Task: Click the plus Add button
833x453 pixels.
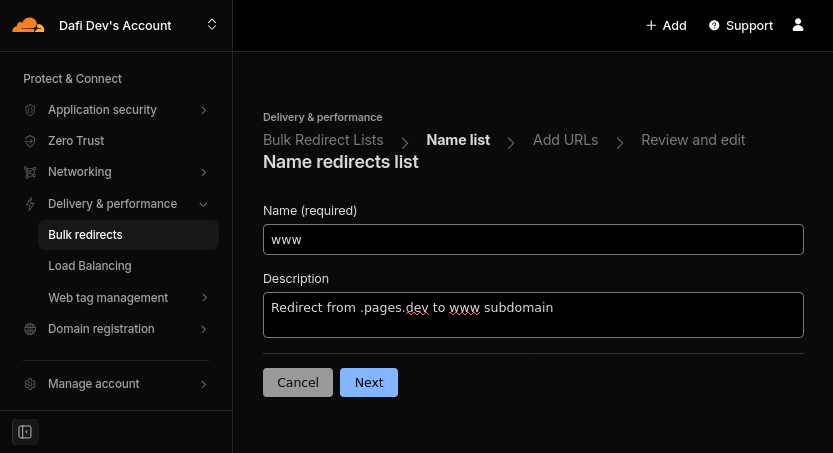Action: tap(666, 25)
